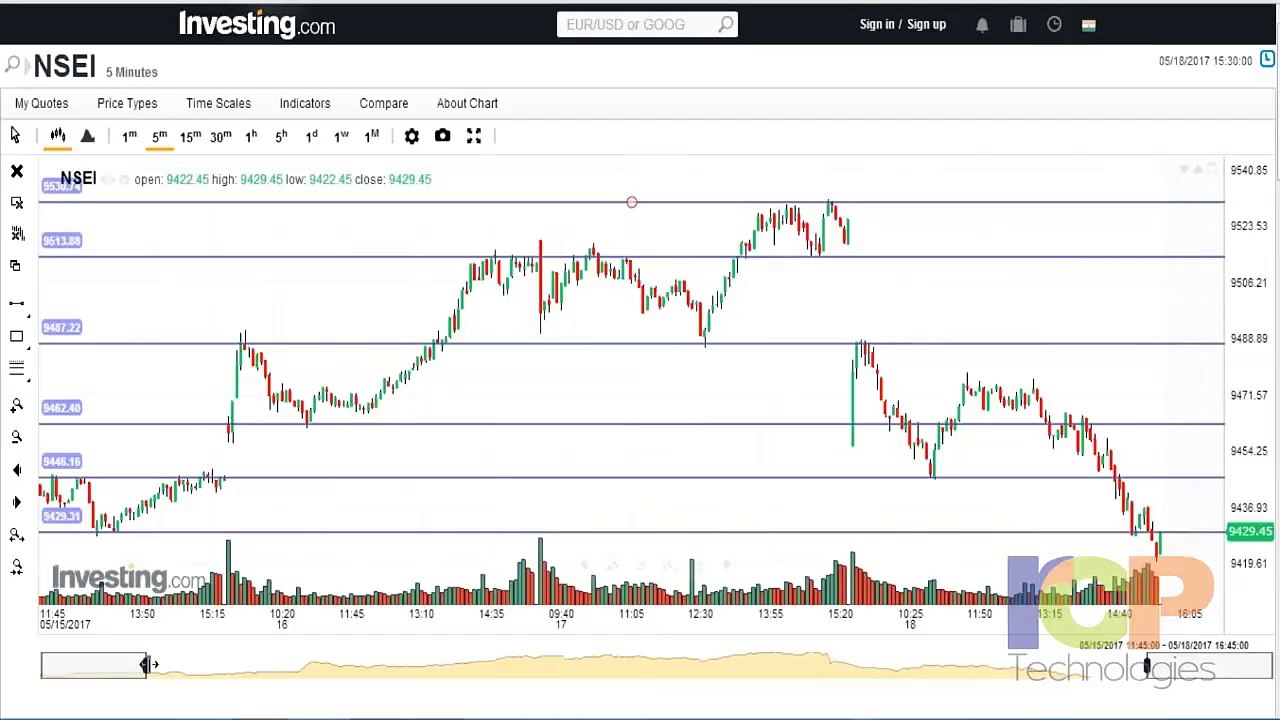The height and width of the screenshot is (720, 1280).
Task: Select the 9487.22 horizontal line label
Action: pyautogui.click(x=62, y=327)
